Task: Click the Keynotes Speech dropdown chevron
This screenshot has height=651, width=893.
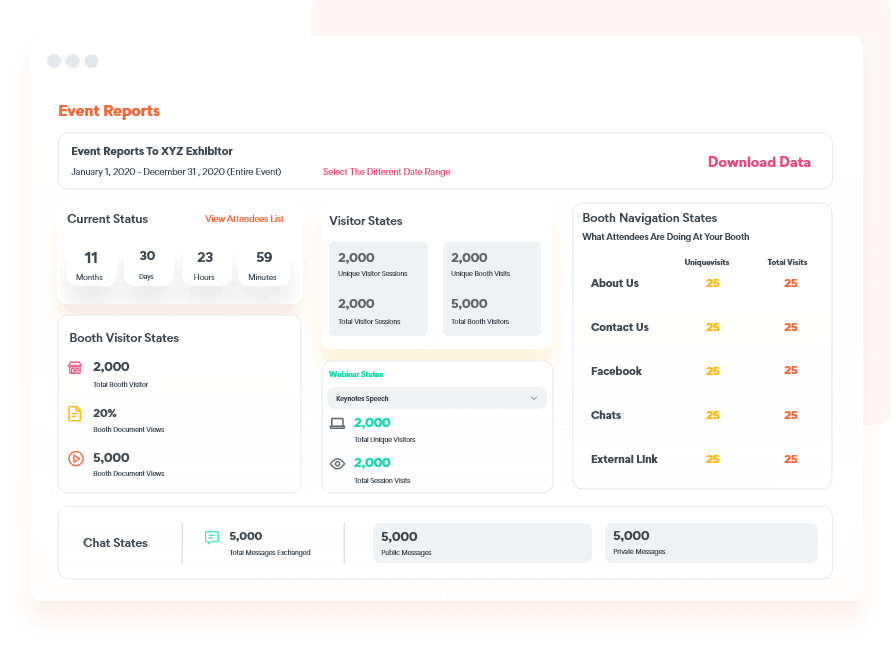Action: tap(534, 398)
